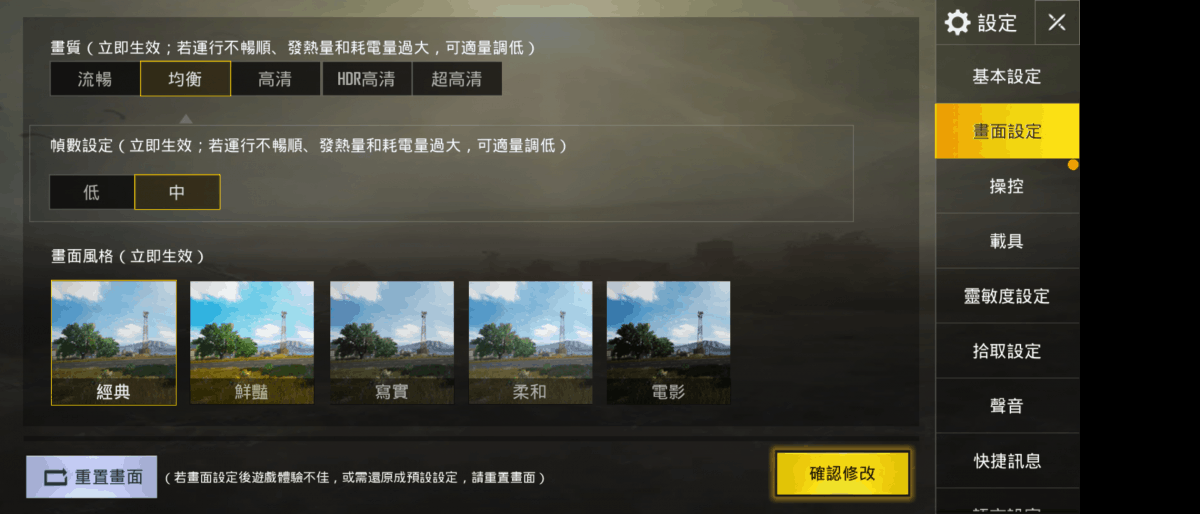Set graphics quality to 均衡
Screen dimensions: 1200x514
click(x=186, y=79)
